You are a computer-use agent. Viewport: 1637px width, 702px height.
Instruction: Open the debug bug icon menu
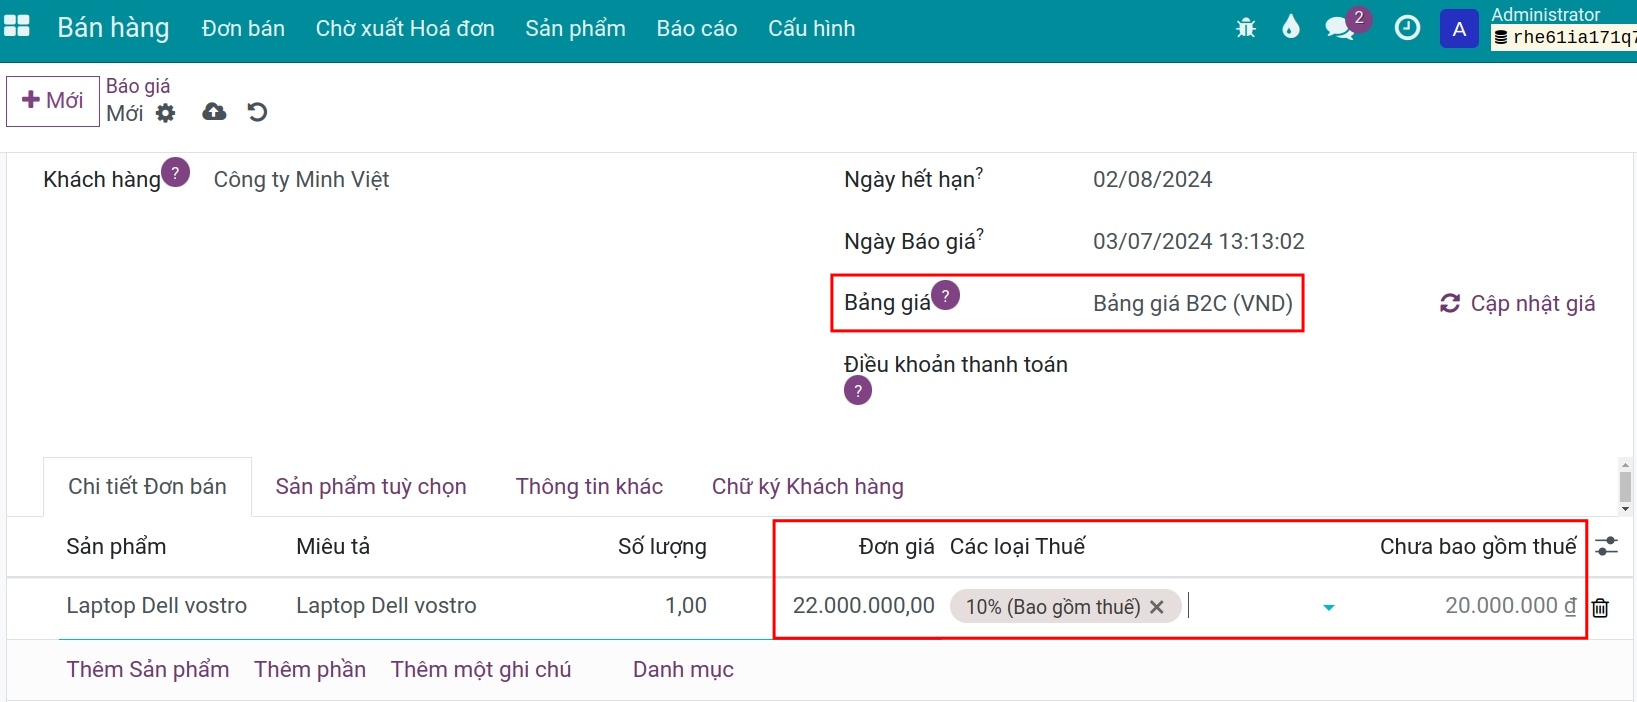1246,28
